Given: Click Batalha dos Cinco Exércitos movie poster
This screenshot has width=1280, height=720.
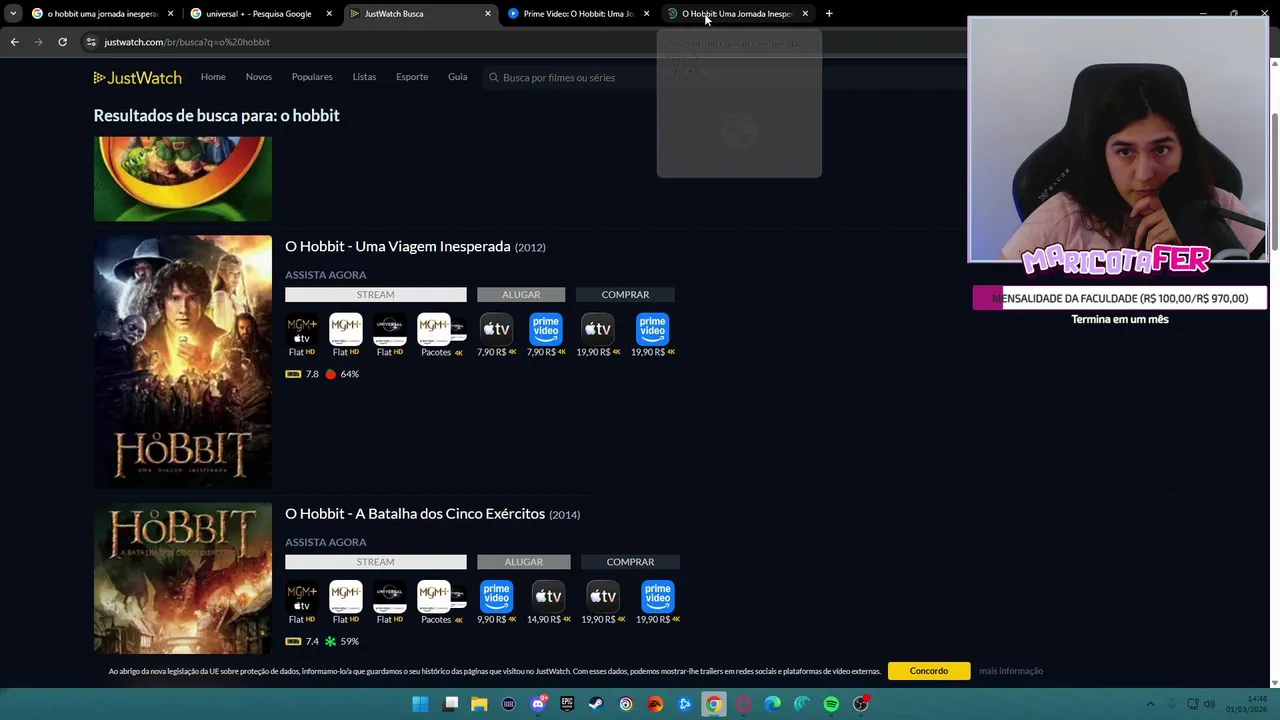Looking at the screenshot, I should (183, 579).
